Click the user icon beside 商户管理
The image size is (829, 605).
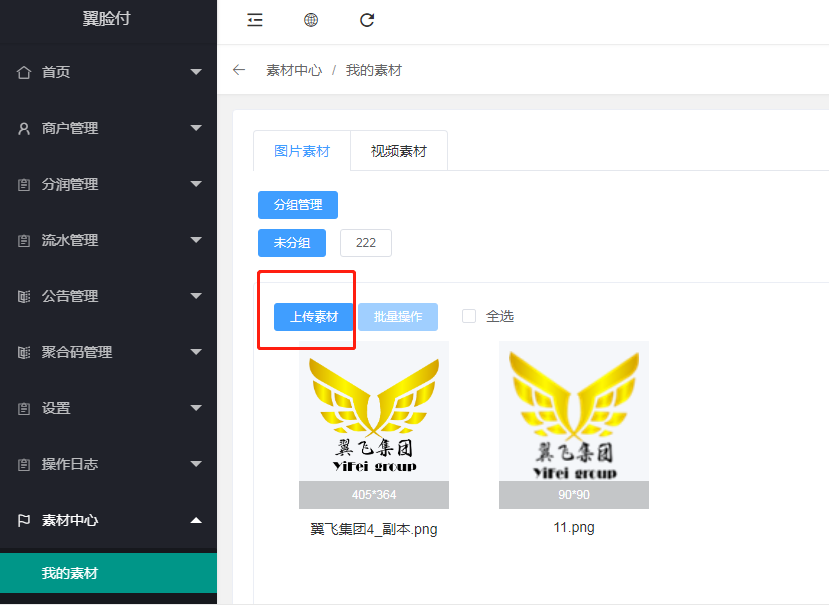click(24, 128)
